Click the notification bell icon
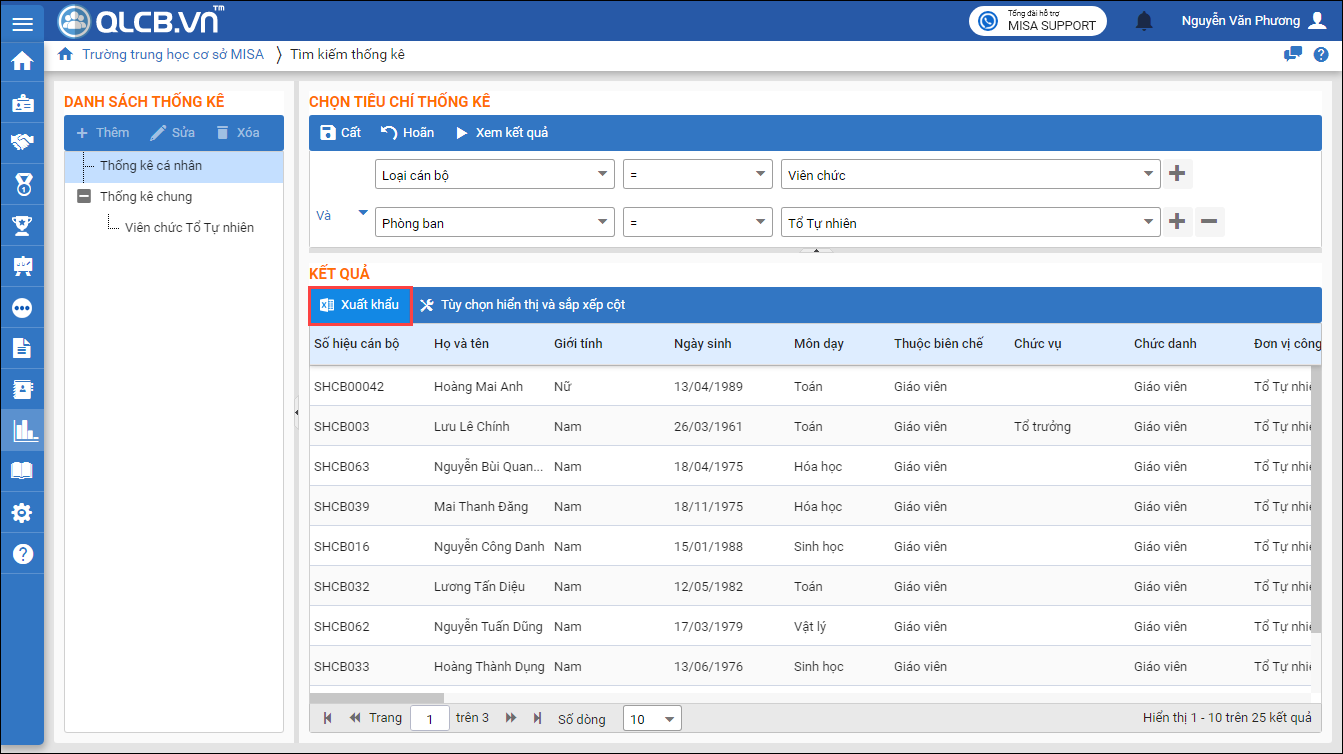The image size is (1343, 754). [1144, 21]
